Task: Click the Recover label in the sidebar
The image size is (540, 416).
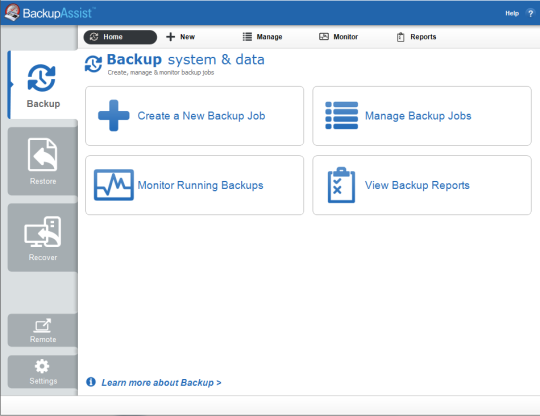Action: (43, 257)
